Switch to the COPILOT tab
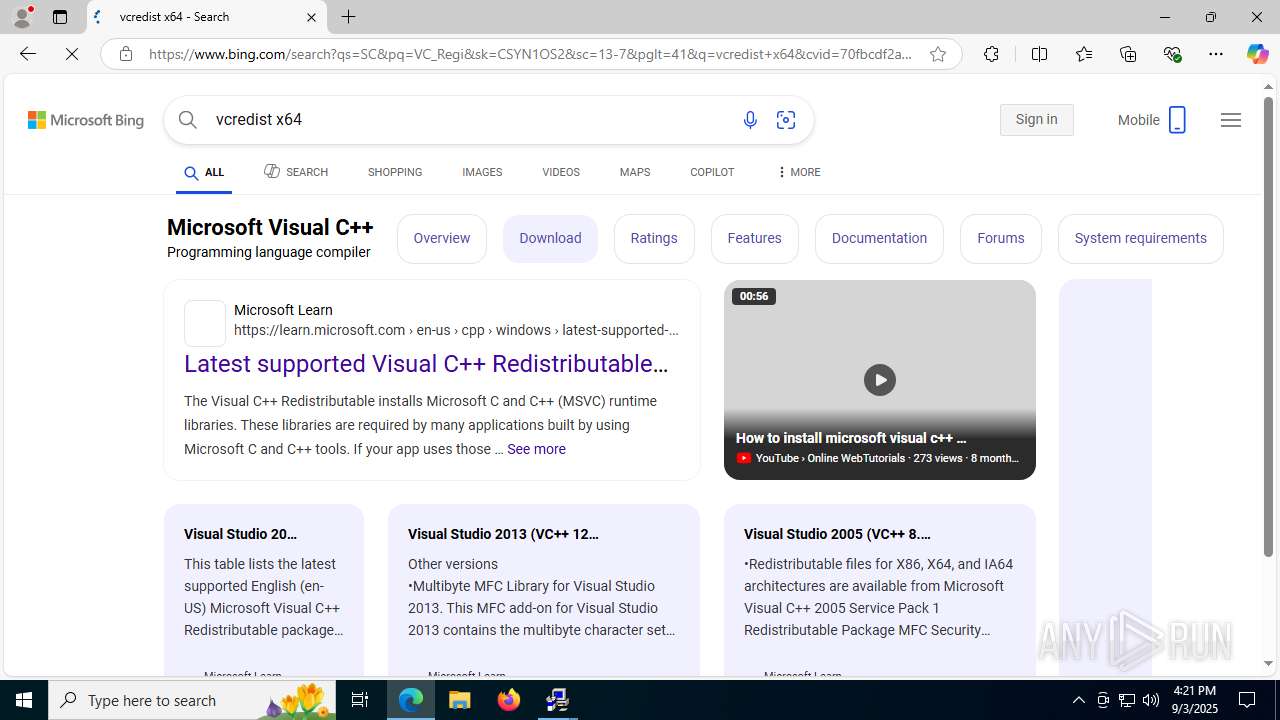 pos(712,172)
